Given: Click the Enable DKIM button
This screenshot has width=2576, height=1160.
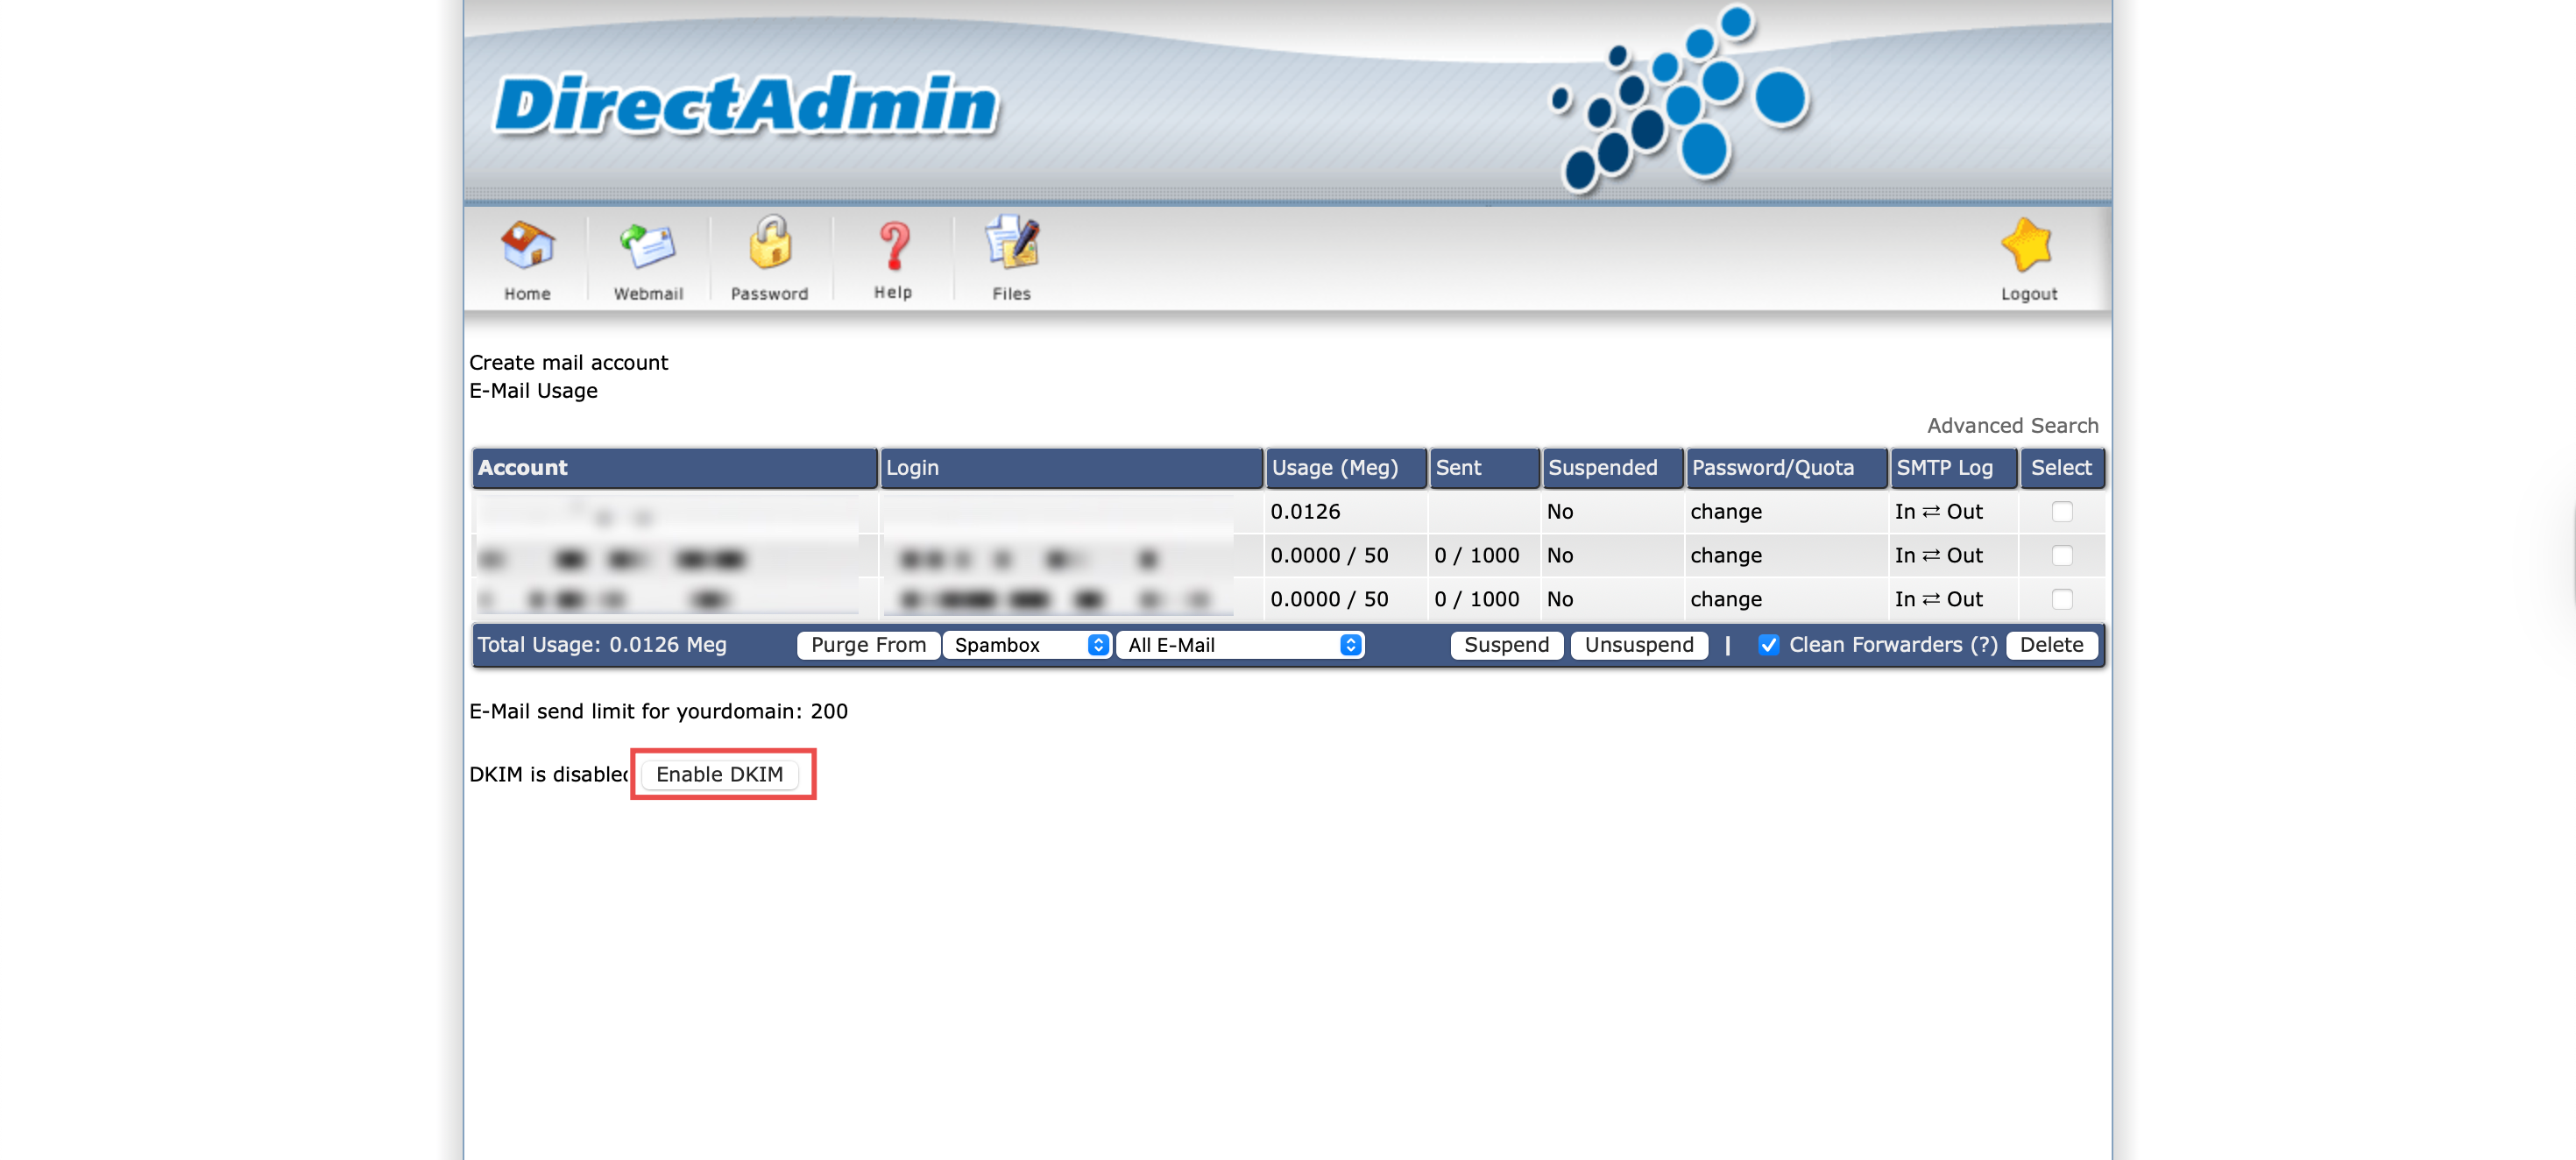Looking at the screenshot, I should click(719, 774).
